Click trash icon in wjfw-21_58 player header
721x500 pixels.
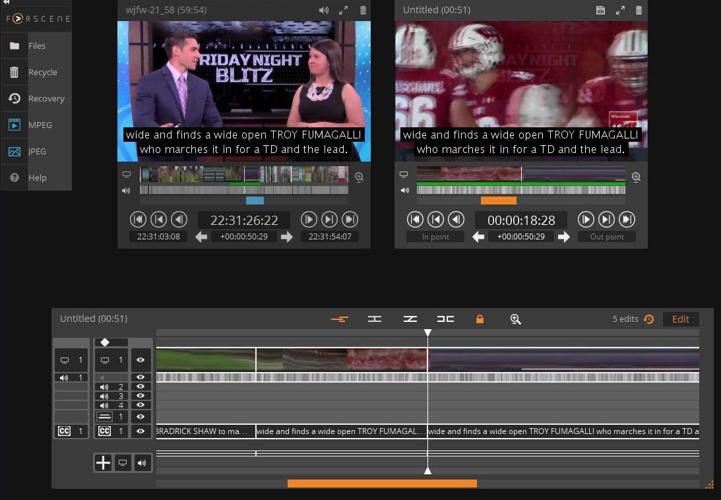(x=363, y=10)
